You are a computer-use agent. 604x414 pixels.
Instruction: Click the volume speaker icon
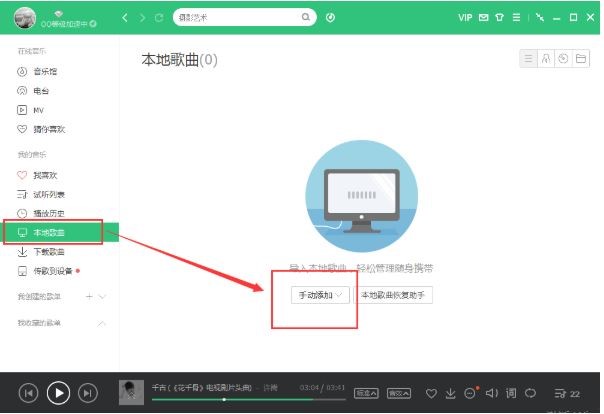pyautogui.click(x=492, y=393)
